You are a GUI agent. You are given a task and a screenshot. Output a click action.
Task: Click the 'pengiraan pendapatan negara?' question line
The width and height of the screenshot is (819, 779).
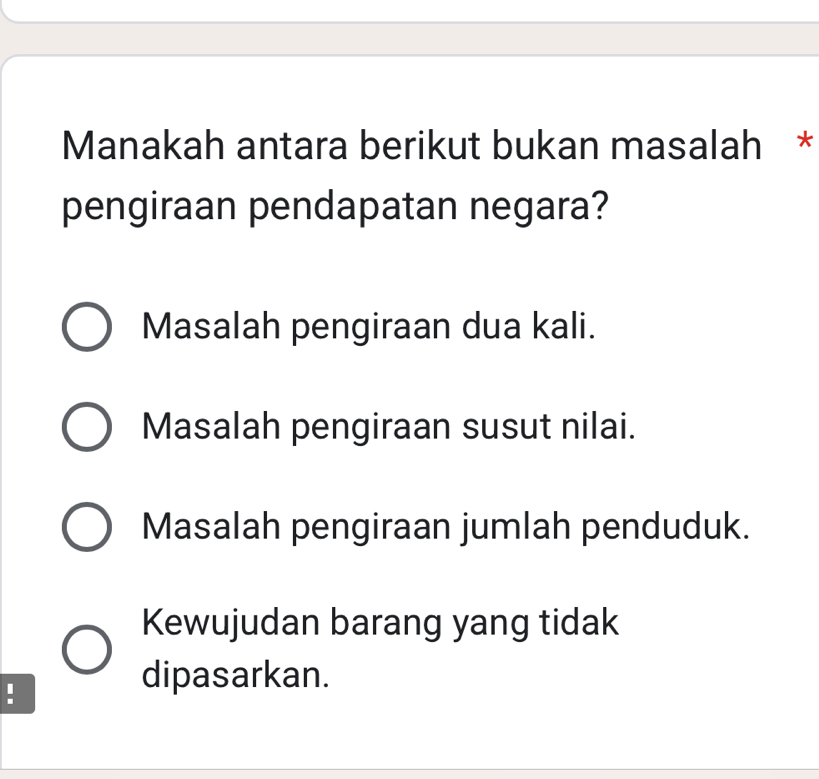point(336,207)
